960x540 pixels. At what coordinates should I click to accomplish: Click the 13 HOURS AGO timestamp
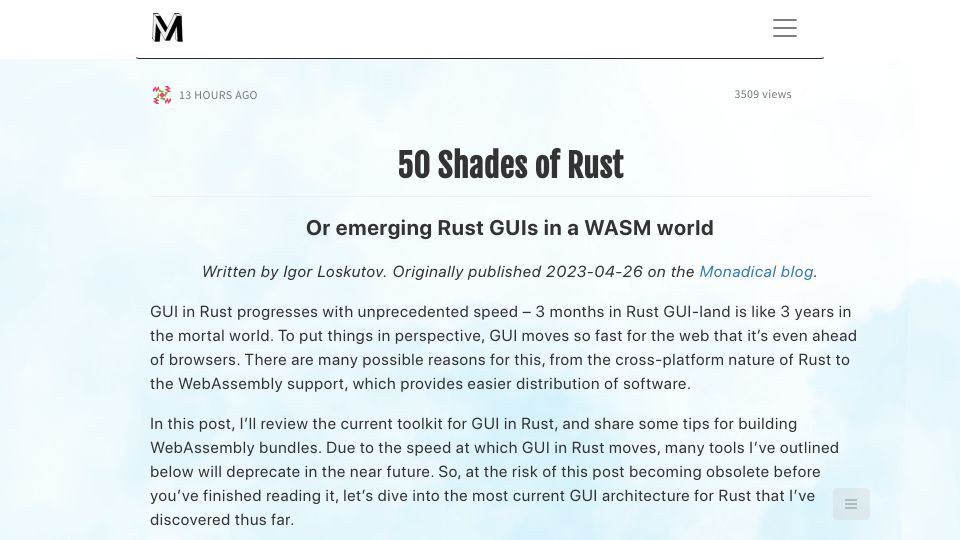tap(218, 95)
